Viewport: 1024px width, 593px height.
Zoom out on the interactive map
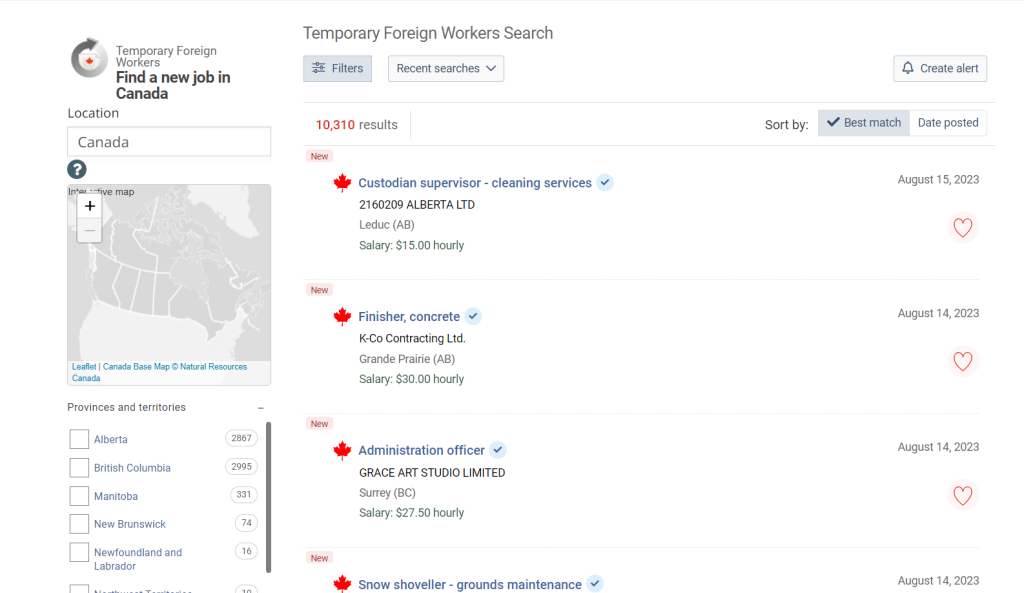[x=90, y=231]
